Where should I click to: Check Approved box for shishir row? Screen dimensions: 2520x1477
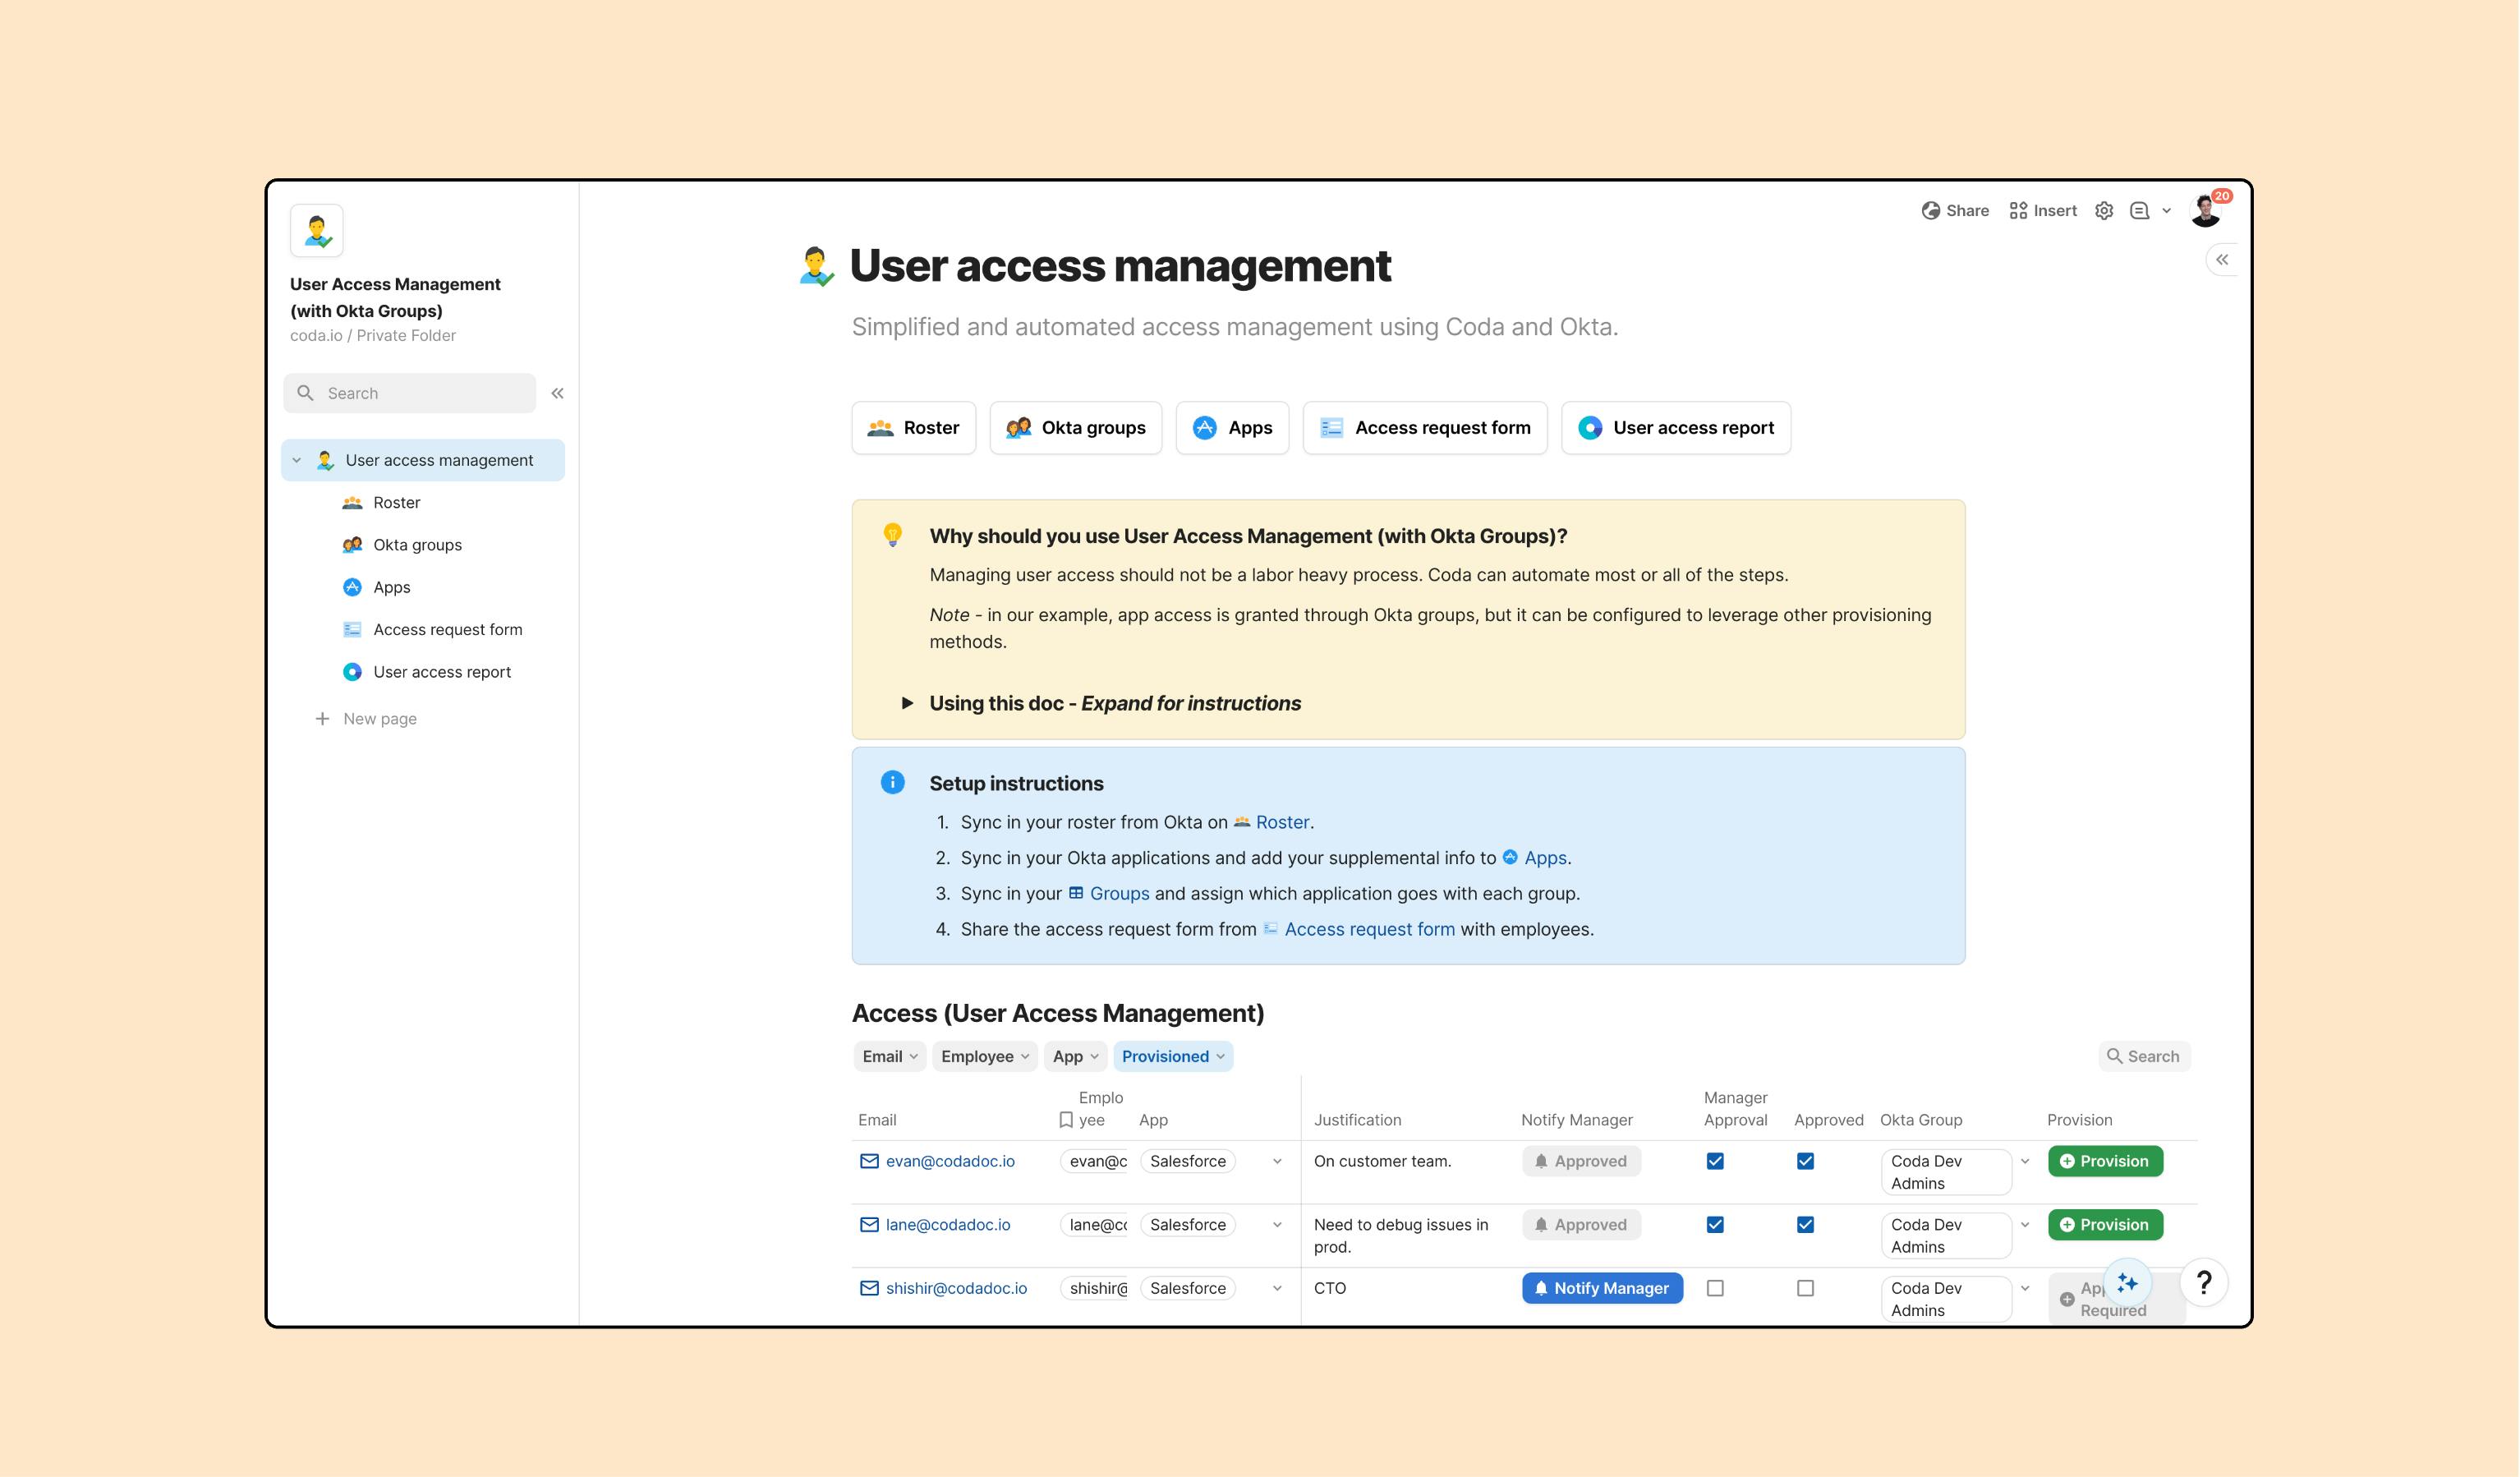coord(1805,1288)
